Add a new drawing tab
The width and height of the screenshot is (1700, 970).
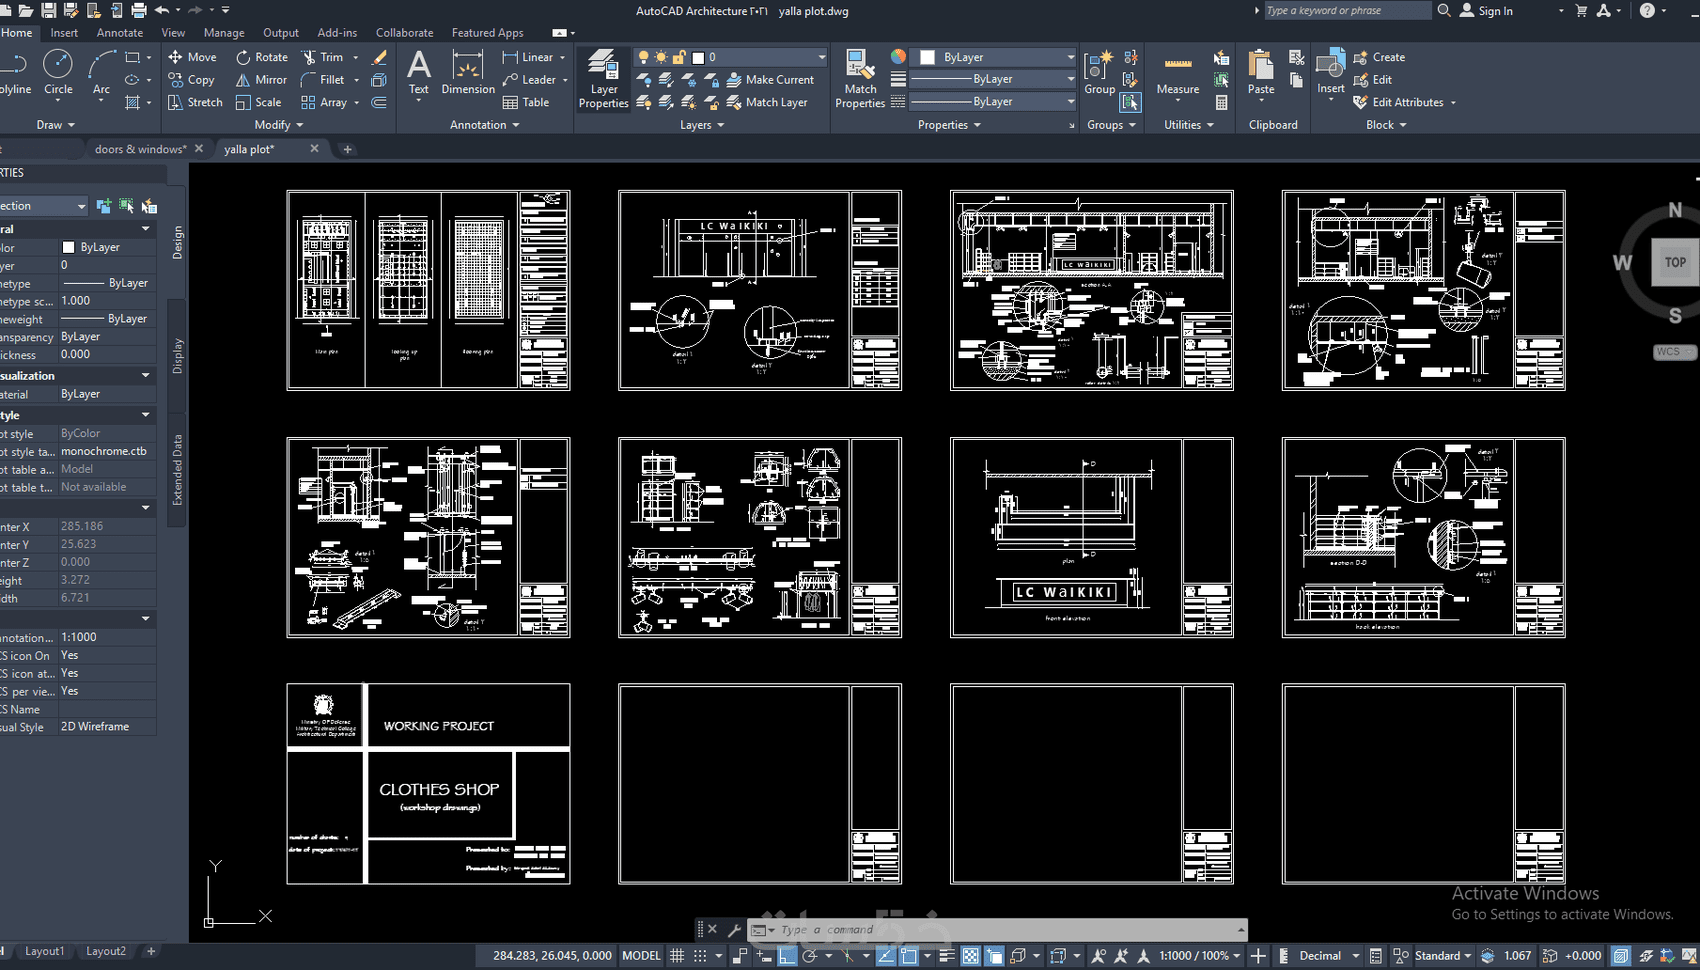[348, 149]
